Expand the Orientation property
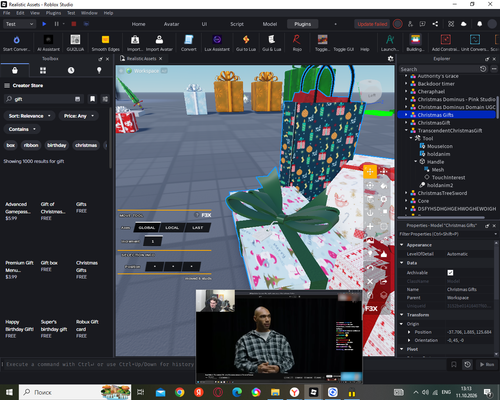 click(x=409, y=340)
